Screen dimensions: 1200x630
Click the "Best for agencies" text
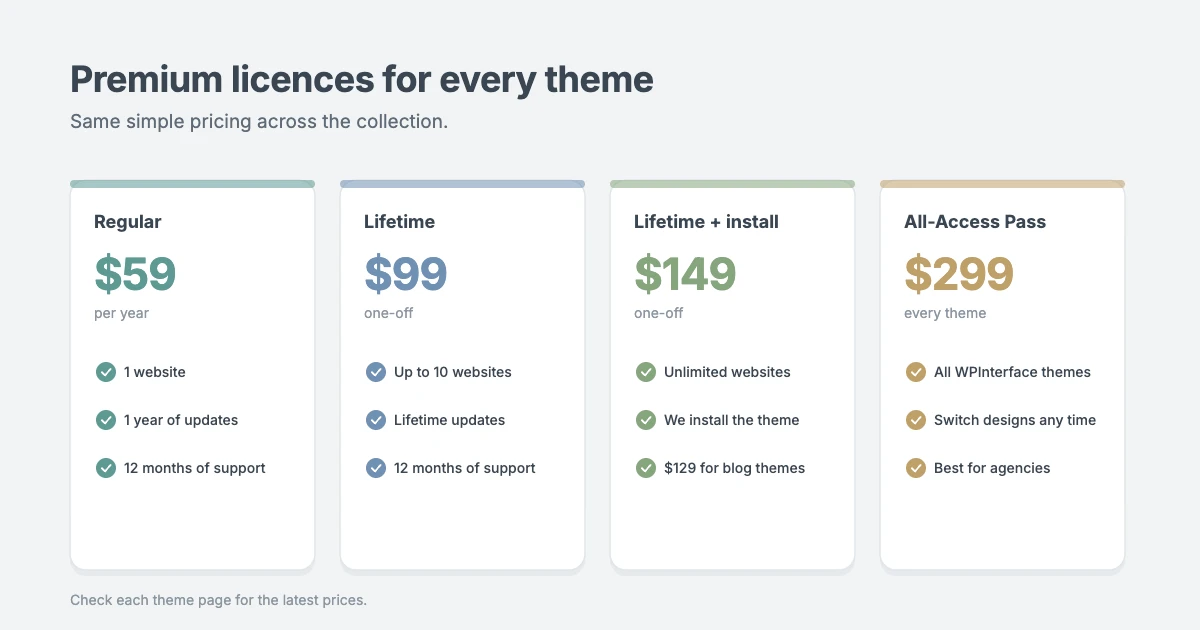tap(992, 468)
